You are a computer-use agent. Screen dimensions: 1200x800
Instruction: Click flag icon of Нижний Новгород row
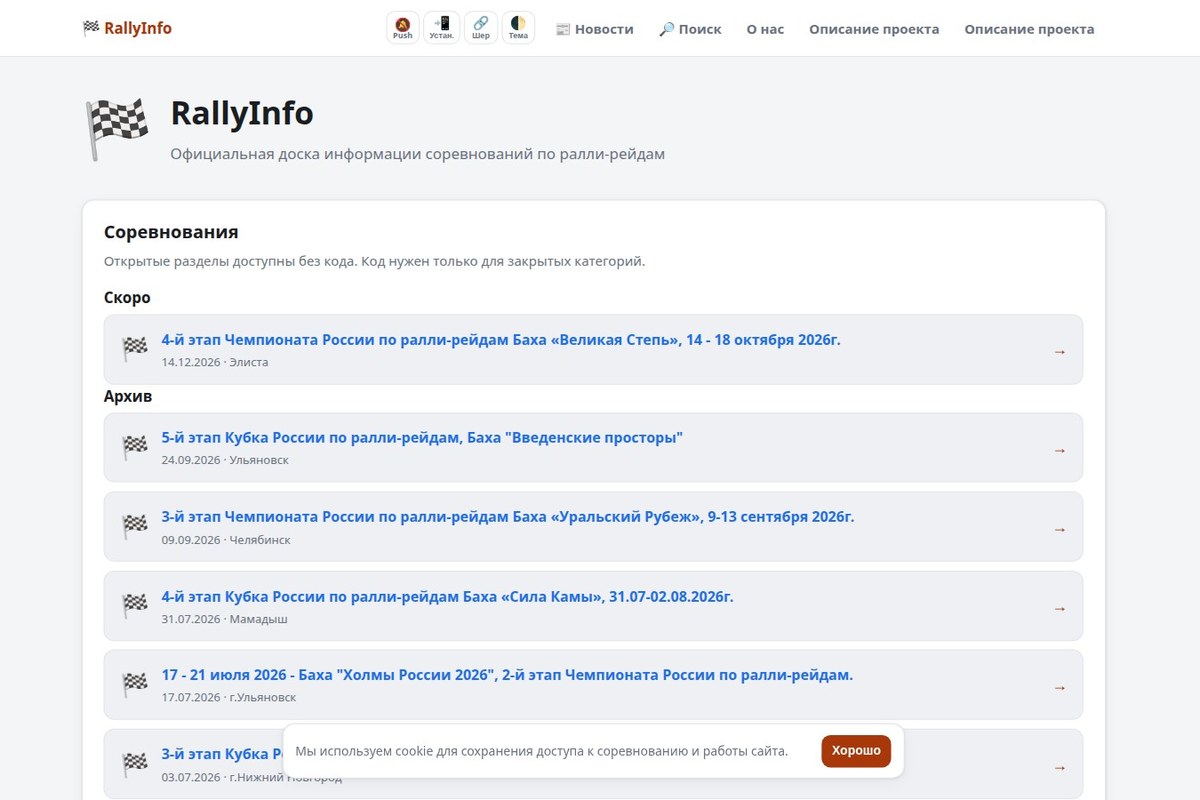[x=135, y=764]
